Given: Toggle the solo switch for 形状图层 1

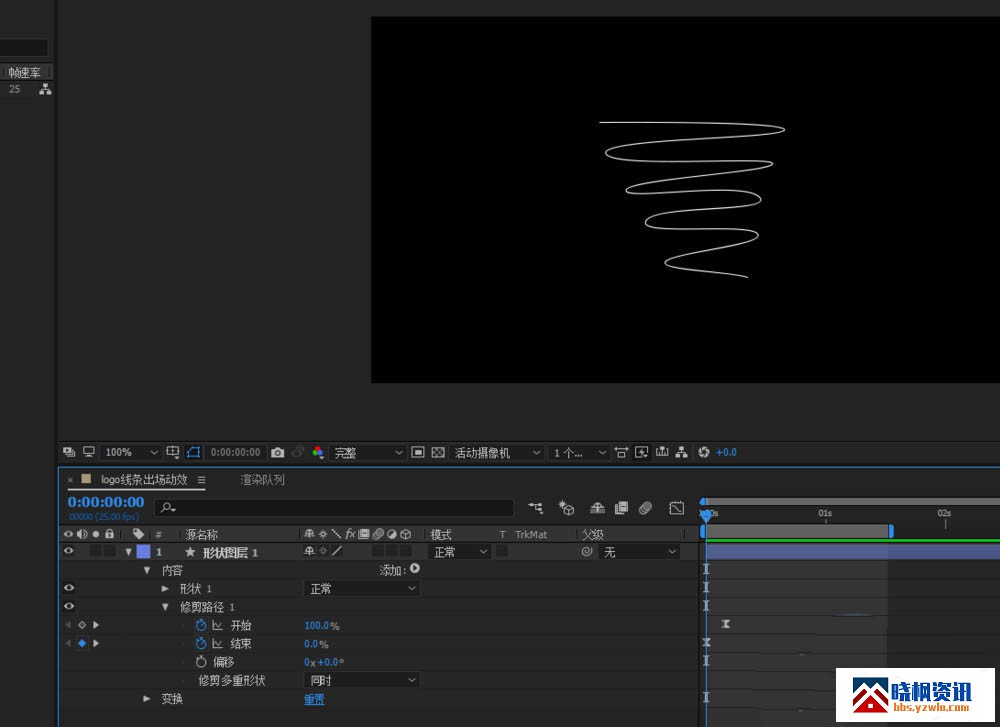Looking at the screenshot, I should (96, 551).
